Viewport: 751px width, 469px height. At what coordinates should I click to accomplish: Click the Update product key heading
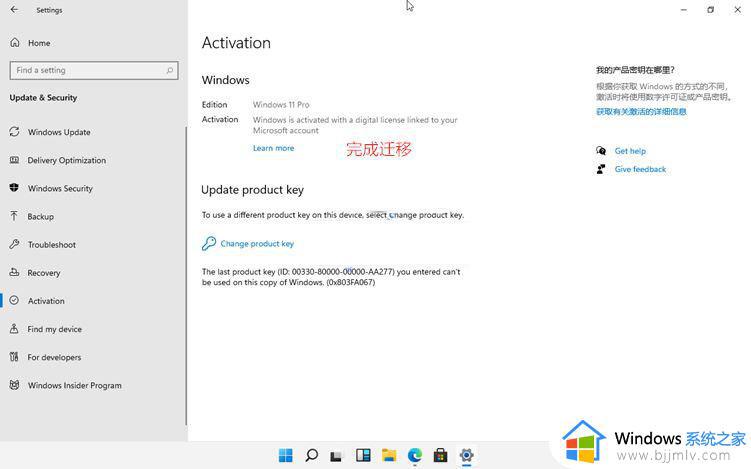[252, 190]
